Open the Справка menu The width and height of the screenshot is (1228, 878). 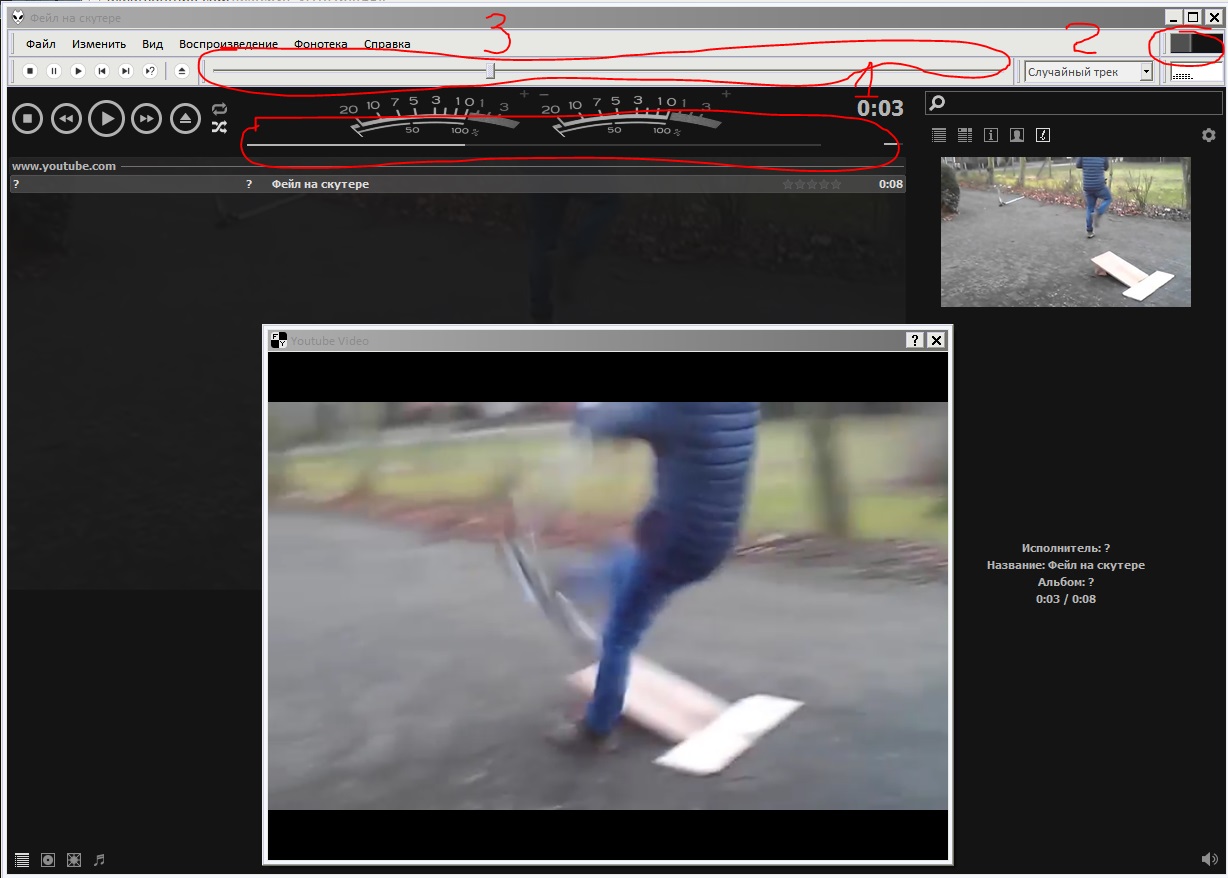[387, 44]
